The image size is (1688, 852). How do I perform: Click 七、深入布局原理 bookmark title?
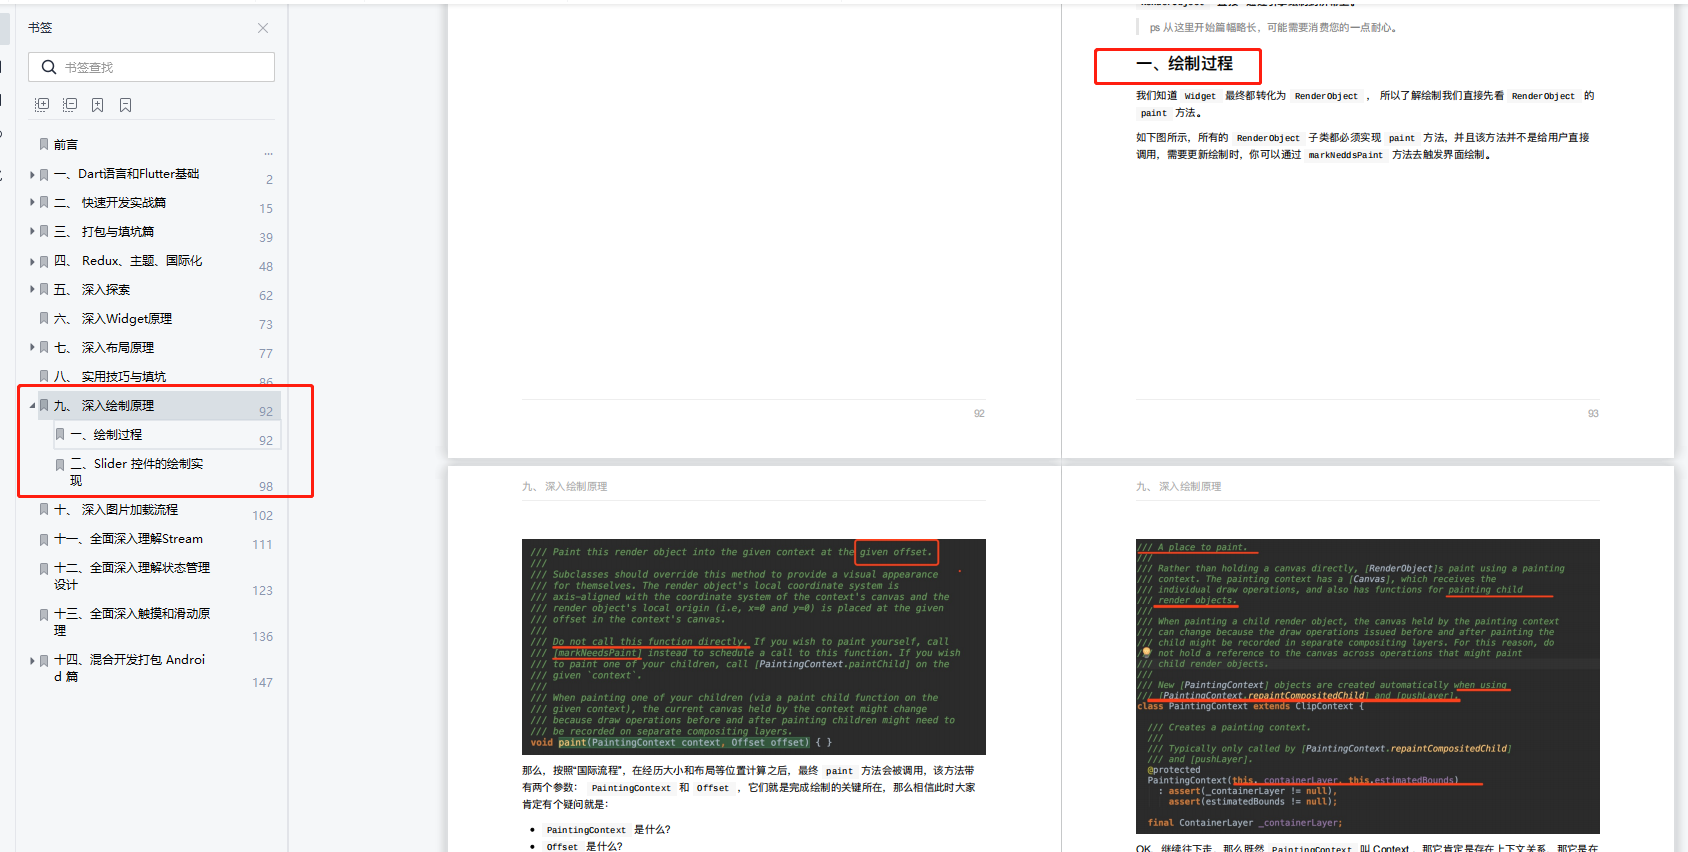(x=104, y=348)
